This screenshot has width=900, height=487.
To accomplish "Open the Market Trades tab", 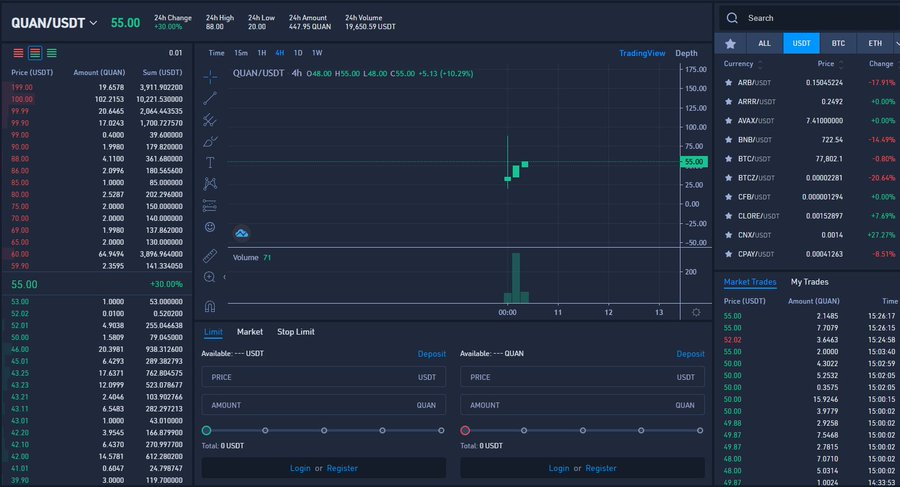I will tap(750, 282).
